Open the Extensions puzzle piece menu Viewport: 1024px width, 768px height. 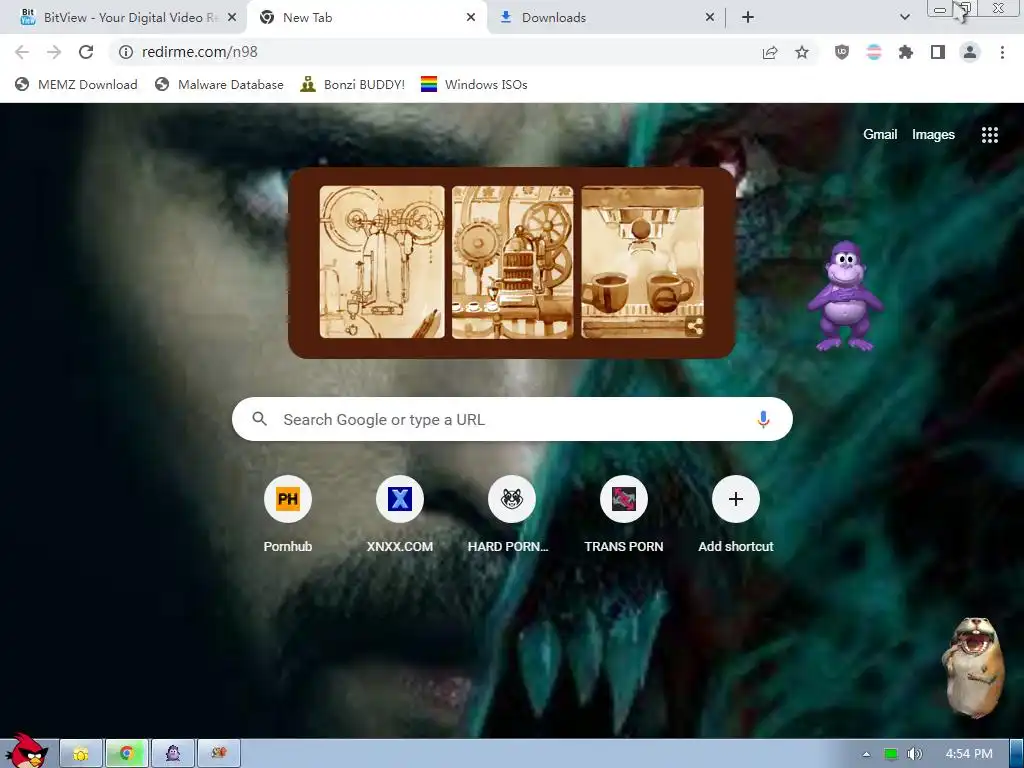[906, 52]
